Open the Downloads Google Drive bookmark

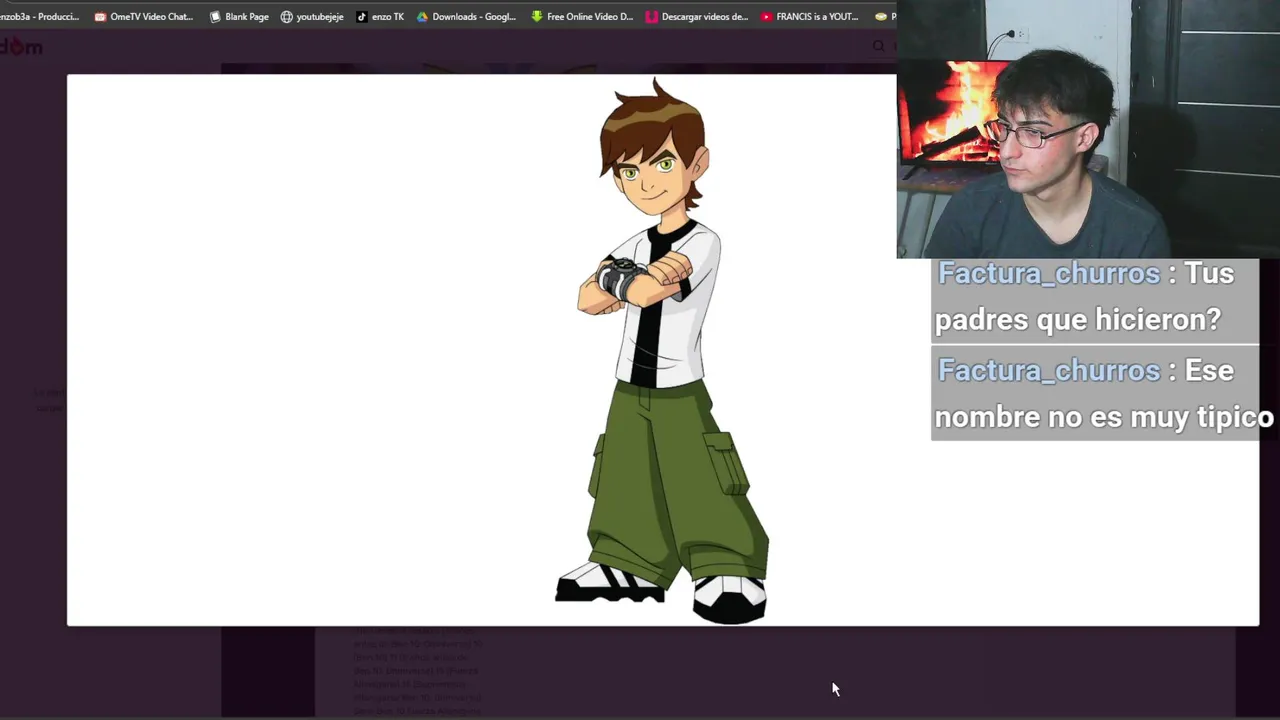coord(466,16)
